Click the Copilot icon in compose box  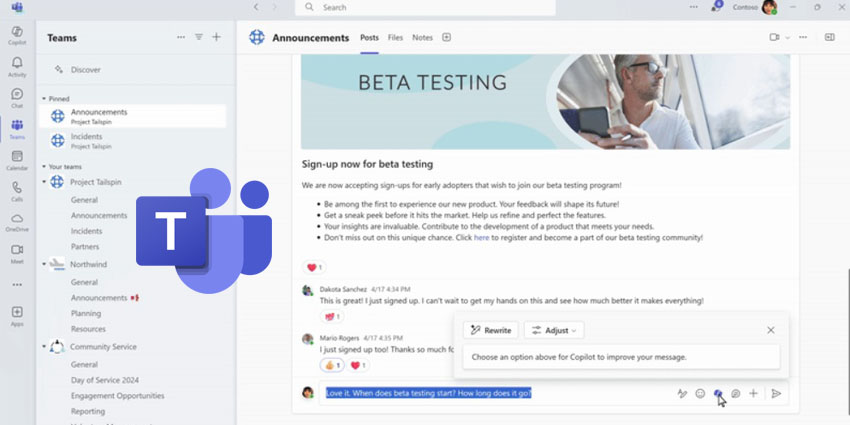point(718,393)
